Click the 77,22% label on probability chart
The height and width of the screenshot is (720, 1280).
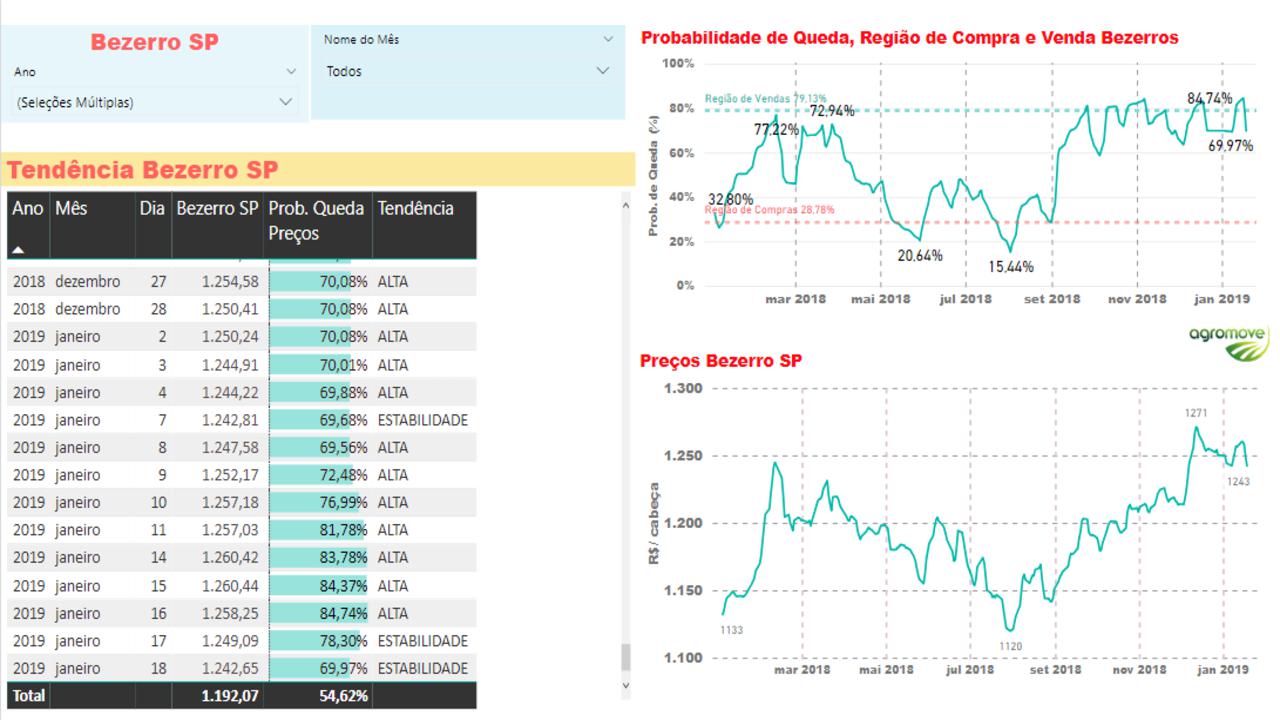pyautogui.click(x=776, y=129)
